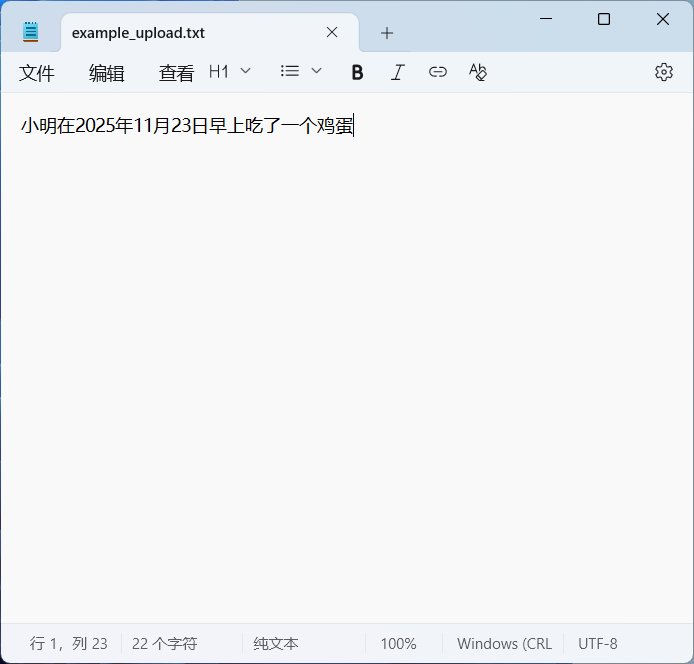Click 纯文本 format indicator

click(276, 644)
